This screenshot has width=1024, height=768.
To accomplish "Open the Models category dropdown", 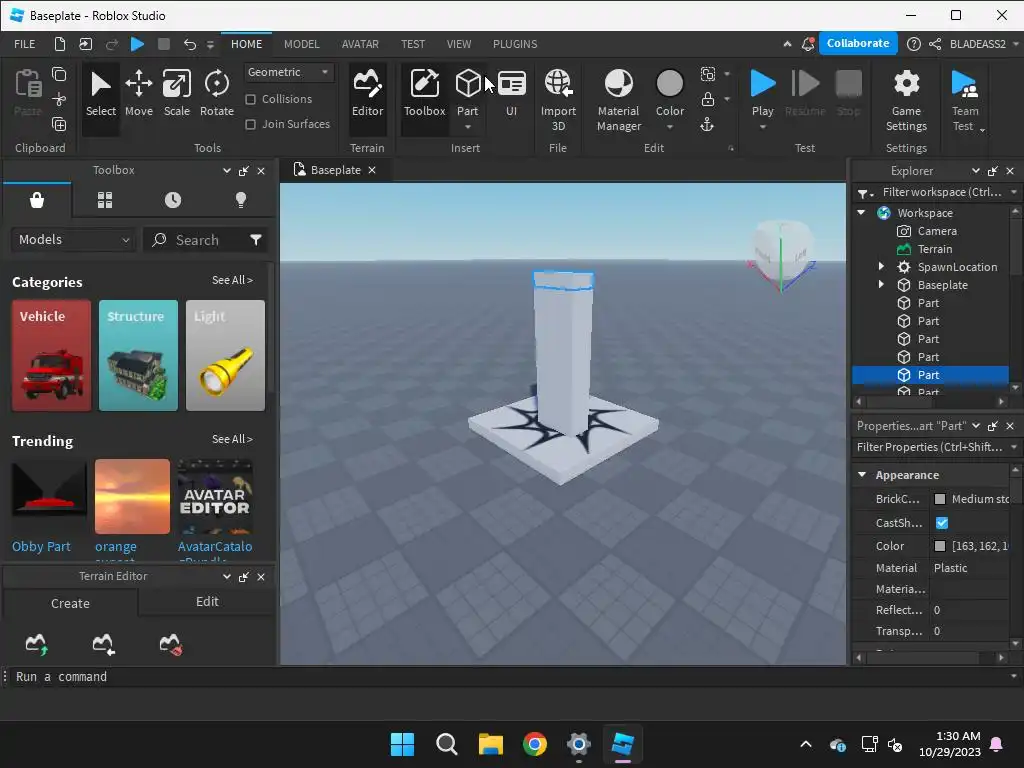I will click(x=72, y=240).
